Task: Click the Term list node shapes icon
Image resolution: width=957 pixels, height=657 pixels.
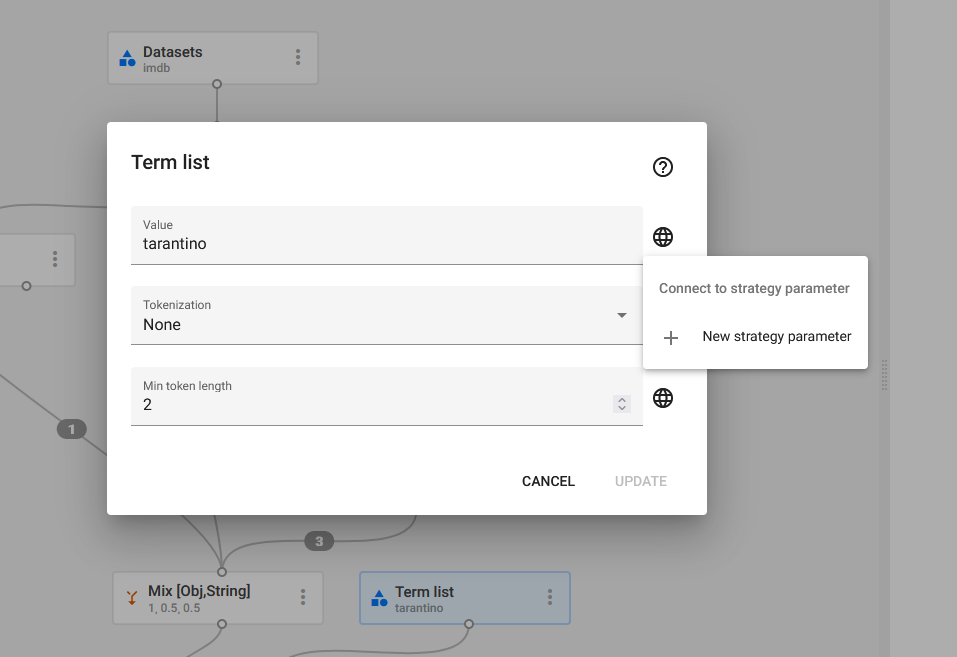Action: coord(379,598)
